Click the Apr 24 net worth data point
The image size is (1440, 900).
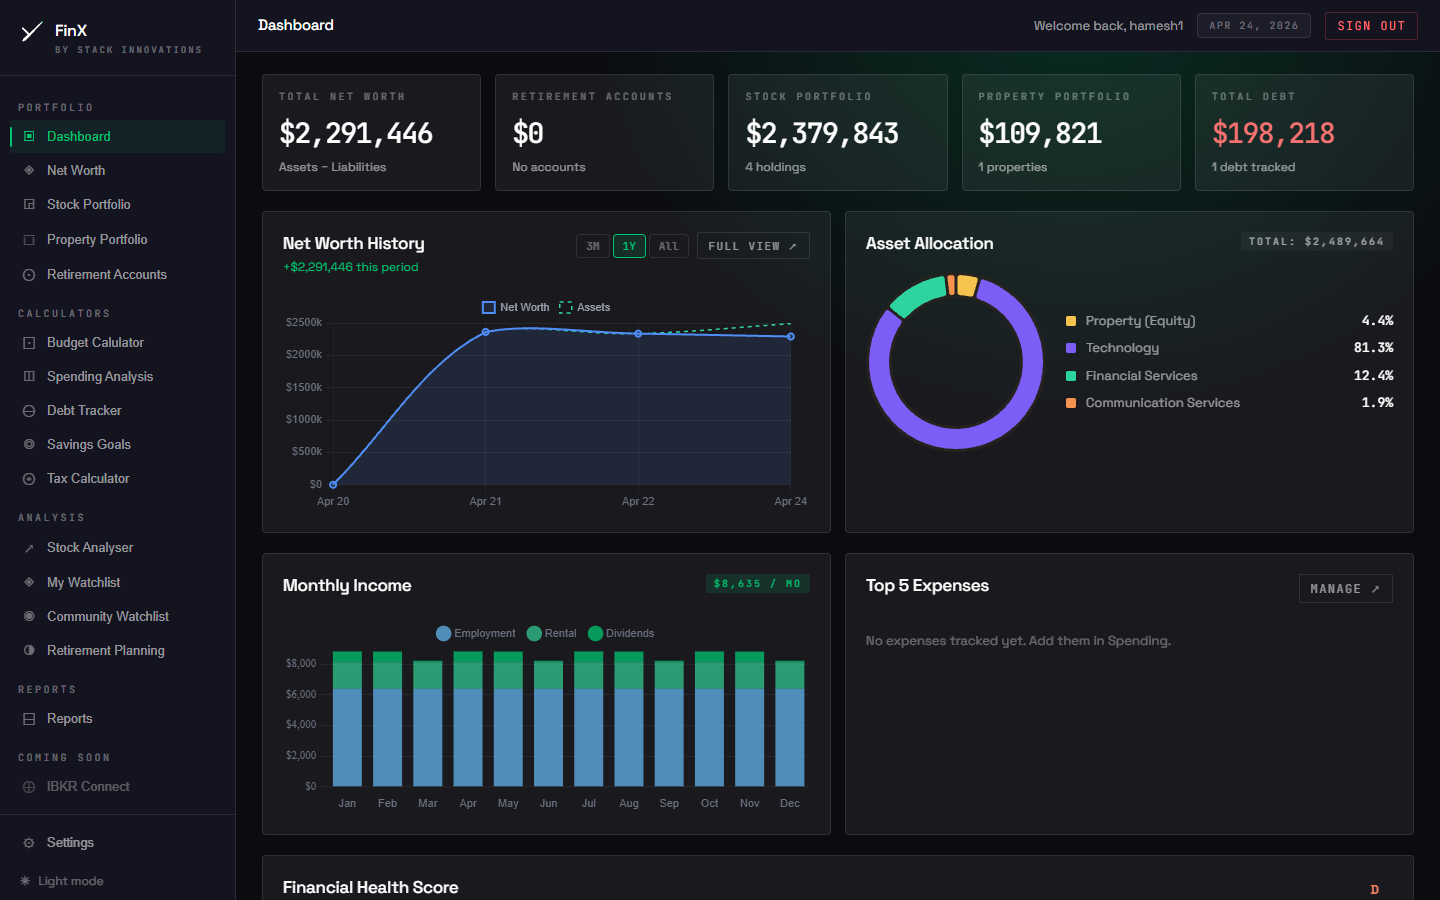click(x=791, y=337)
